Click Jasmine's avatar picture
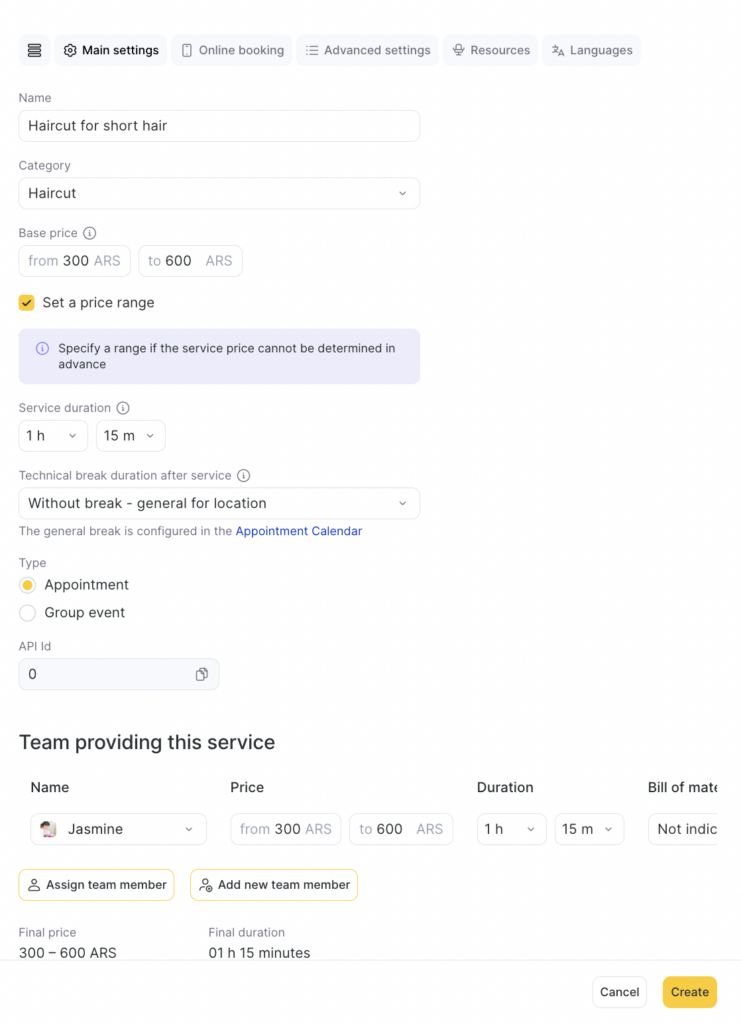Viewport: 741px width, 1024px height. click(x=48, y=829)
